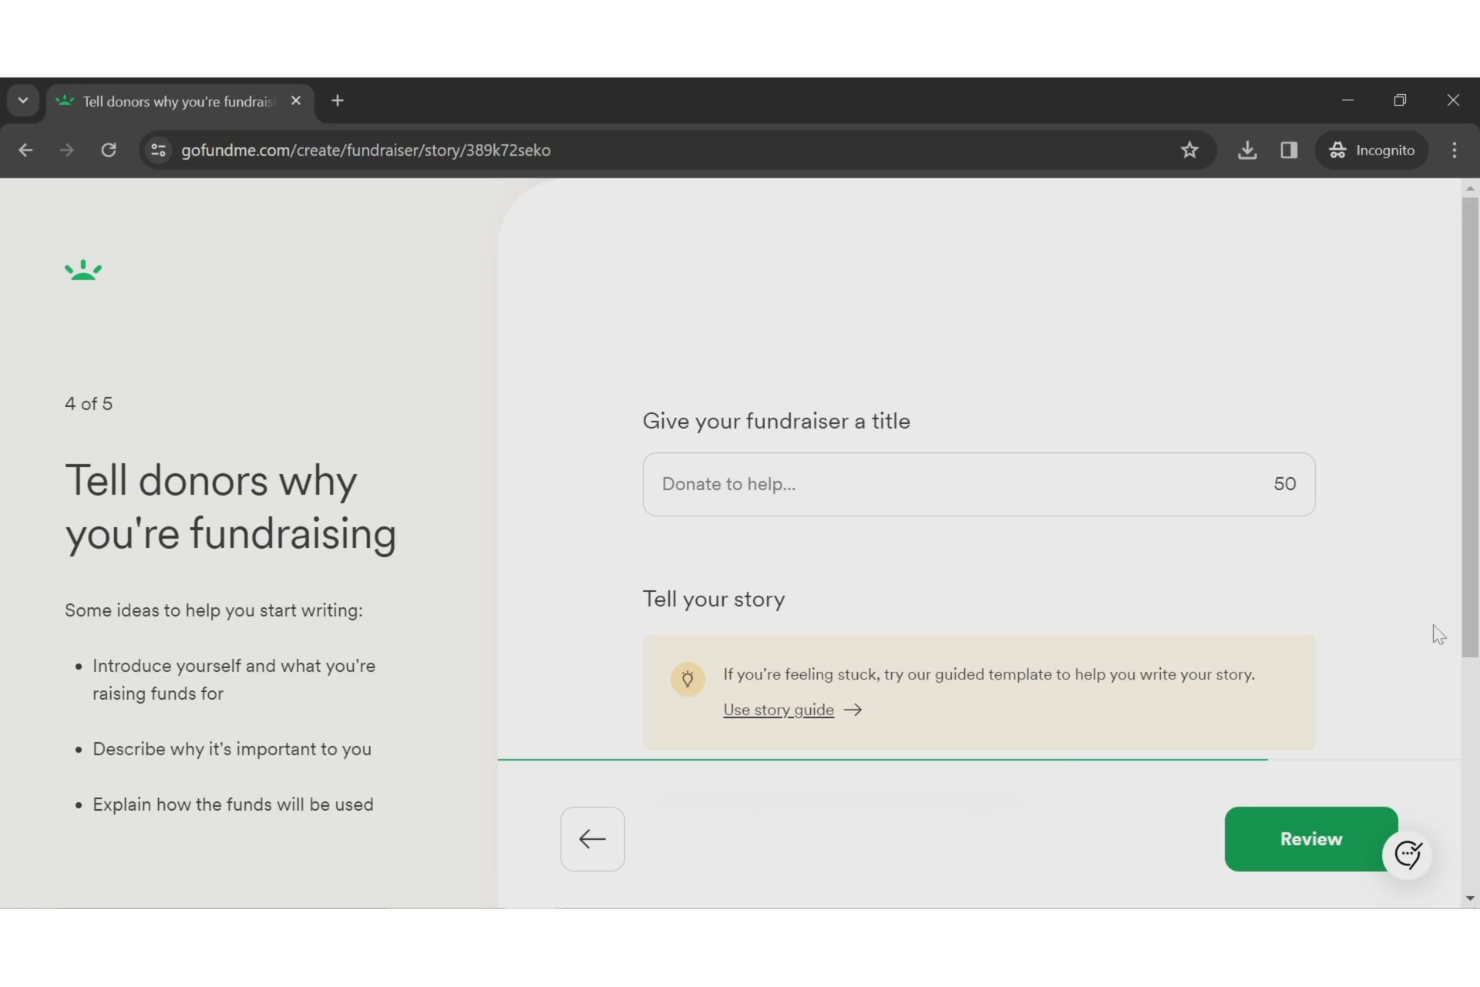Open the feedback chat widget near Review button
The height and width of the screenshot is (987, 1480).
click(1408, 855)
